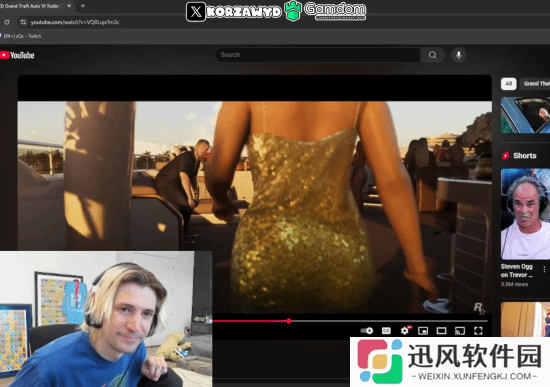Reload the page in browser
550x387 pixels.
point(7,22)
